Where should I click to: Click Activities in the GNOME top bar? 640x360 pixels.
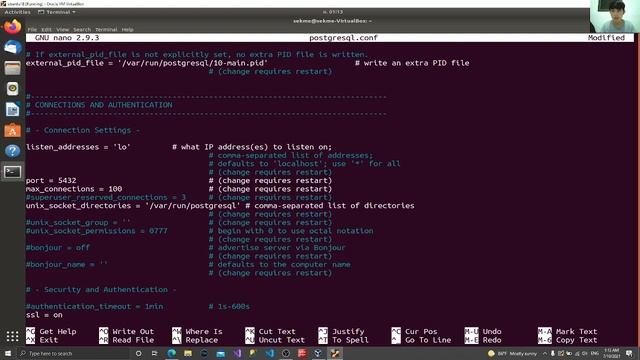[x=18, y=12]
